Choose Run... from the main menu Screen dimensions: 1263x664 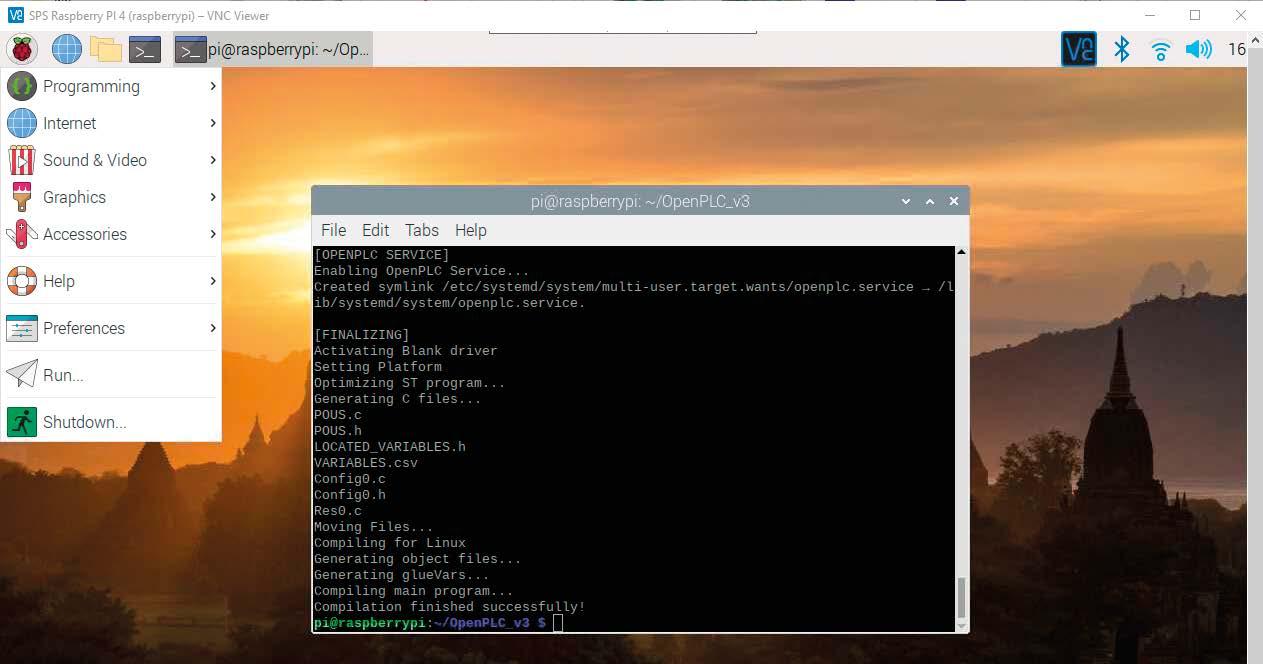coord(111,375)
